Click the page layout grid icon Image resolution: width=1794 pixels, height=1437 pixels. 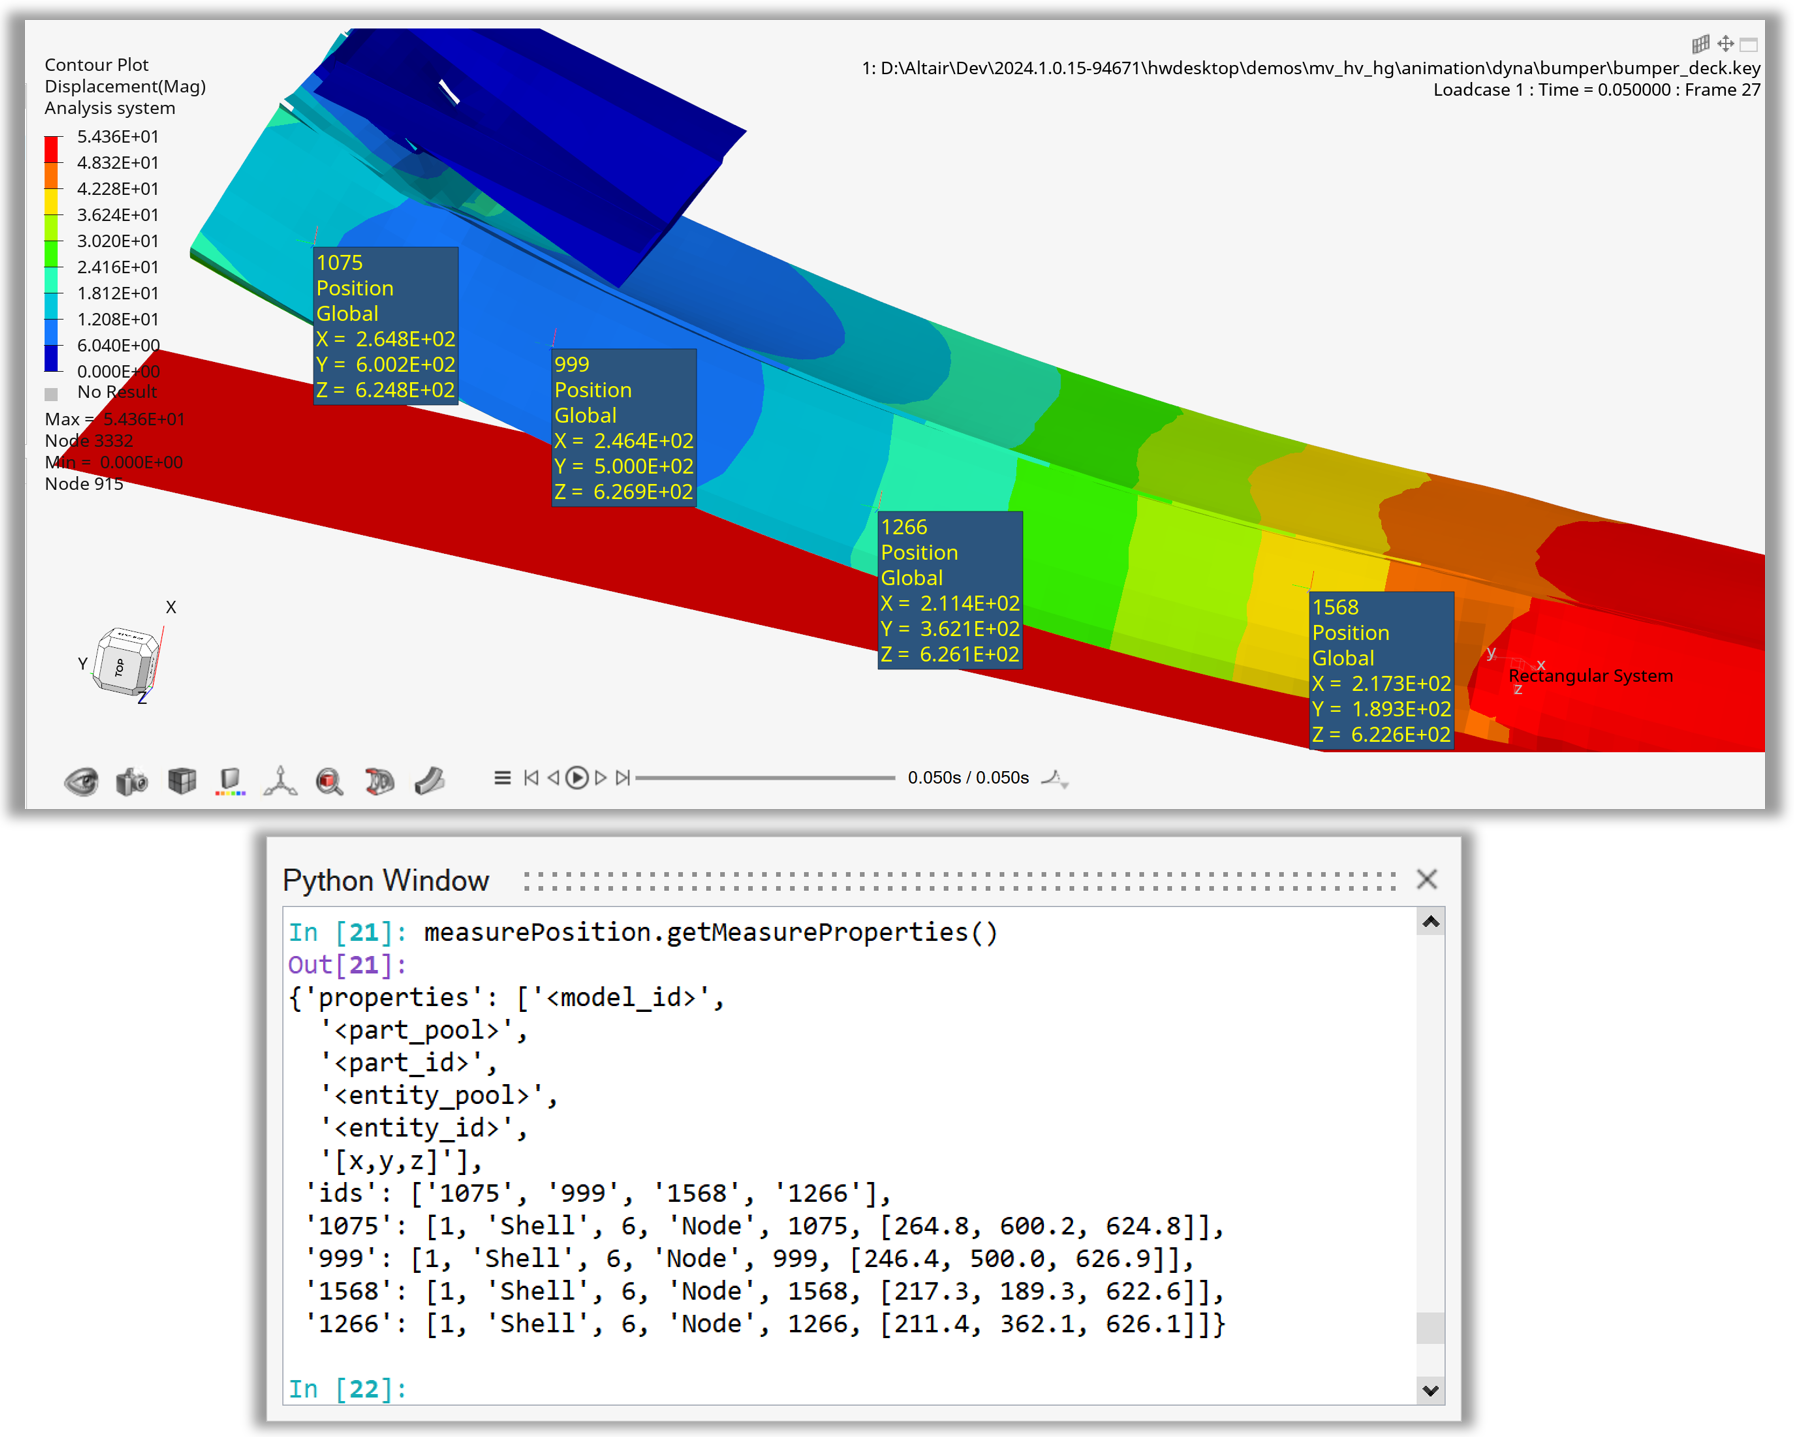[x=1700, y=44]
